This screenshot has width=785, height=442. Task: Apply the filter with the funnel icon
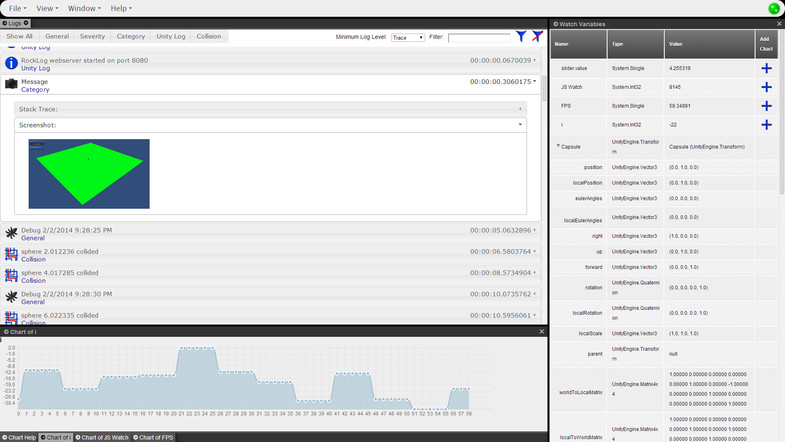coord(521,37)
